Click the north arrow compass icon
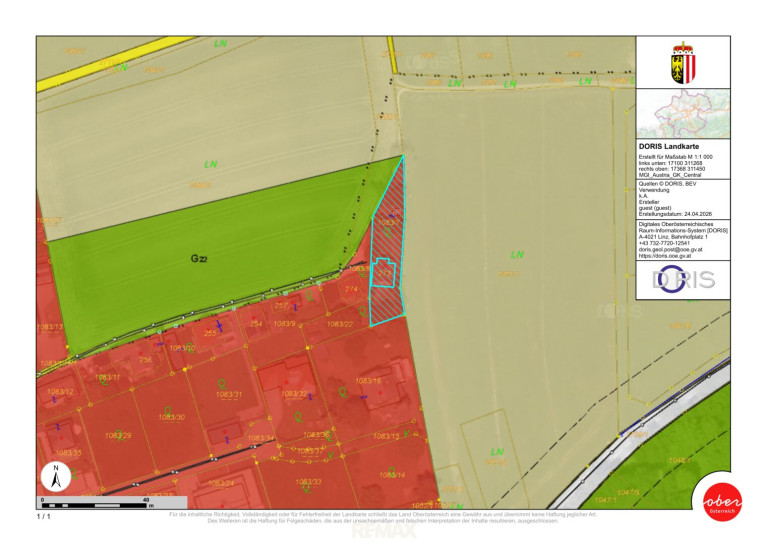The width and height of the screenshot is (770, 545). point(57,478)
